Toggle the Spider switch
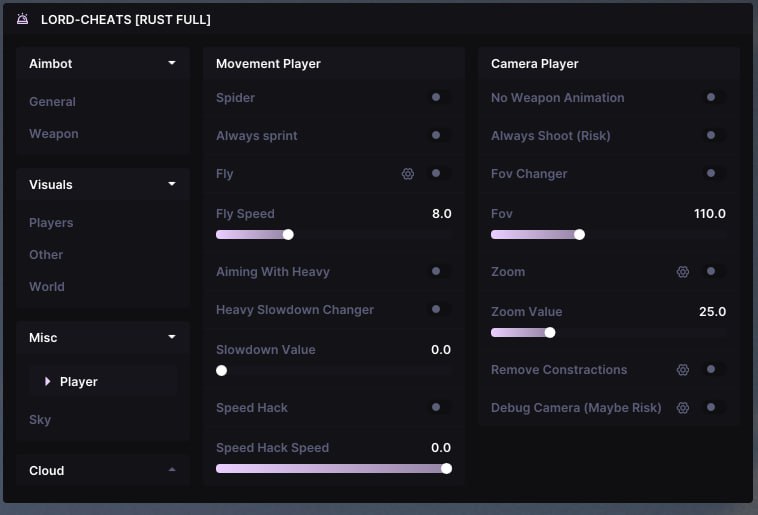 tap(437, 98)
